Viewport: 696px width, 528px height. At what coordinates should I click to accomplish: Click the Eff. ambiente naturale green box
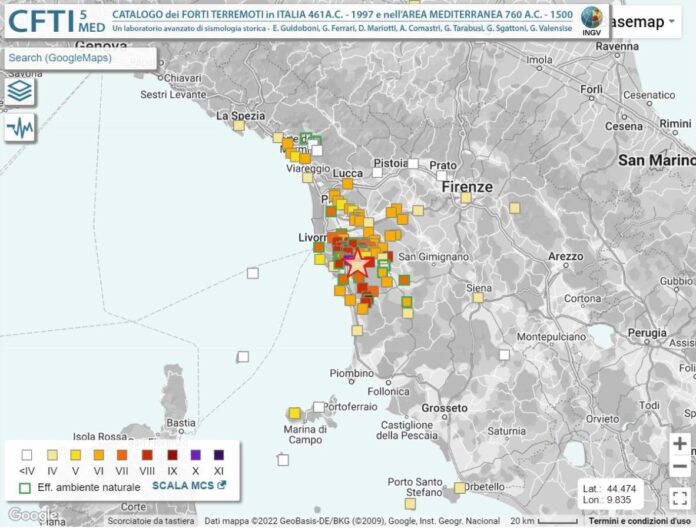click(x=25, y=486)
